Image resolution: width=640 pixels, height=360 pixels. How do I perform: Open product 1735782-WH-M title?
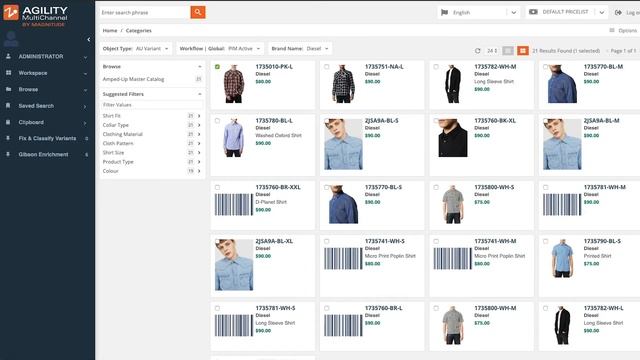[495, 67]
